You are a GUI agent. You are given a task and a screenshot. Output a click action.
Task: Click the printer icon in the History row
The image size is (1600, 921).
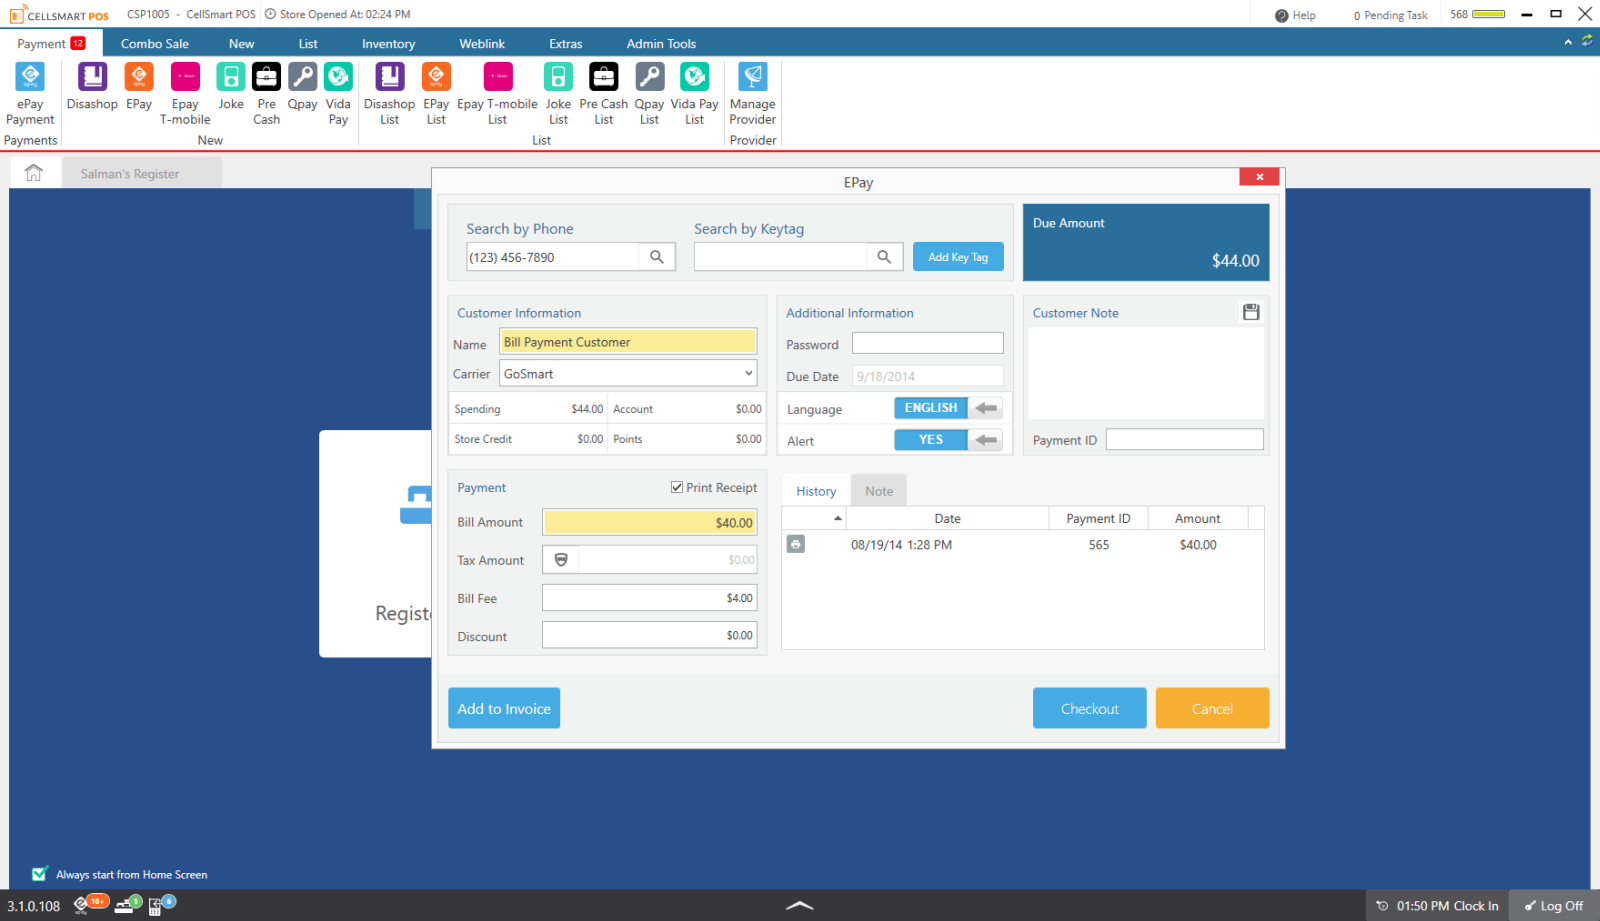795,543
